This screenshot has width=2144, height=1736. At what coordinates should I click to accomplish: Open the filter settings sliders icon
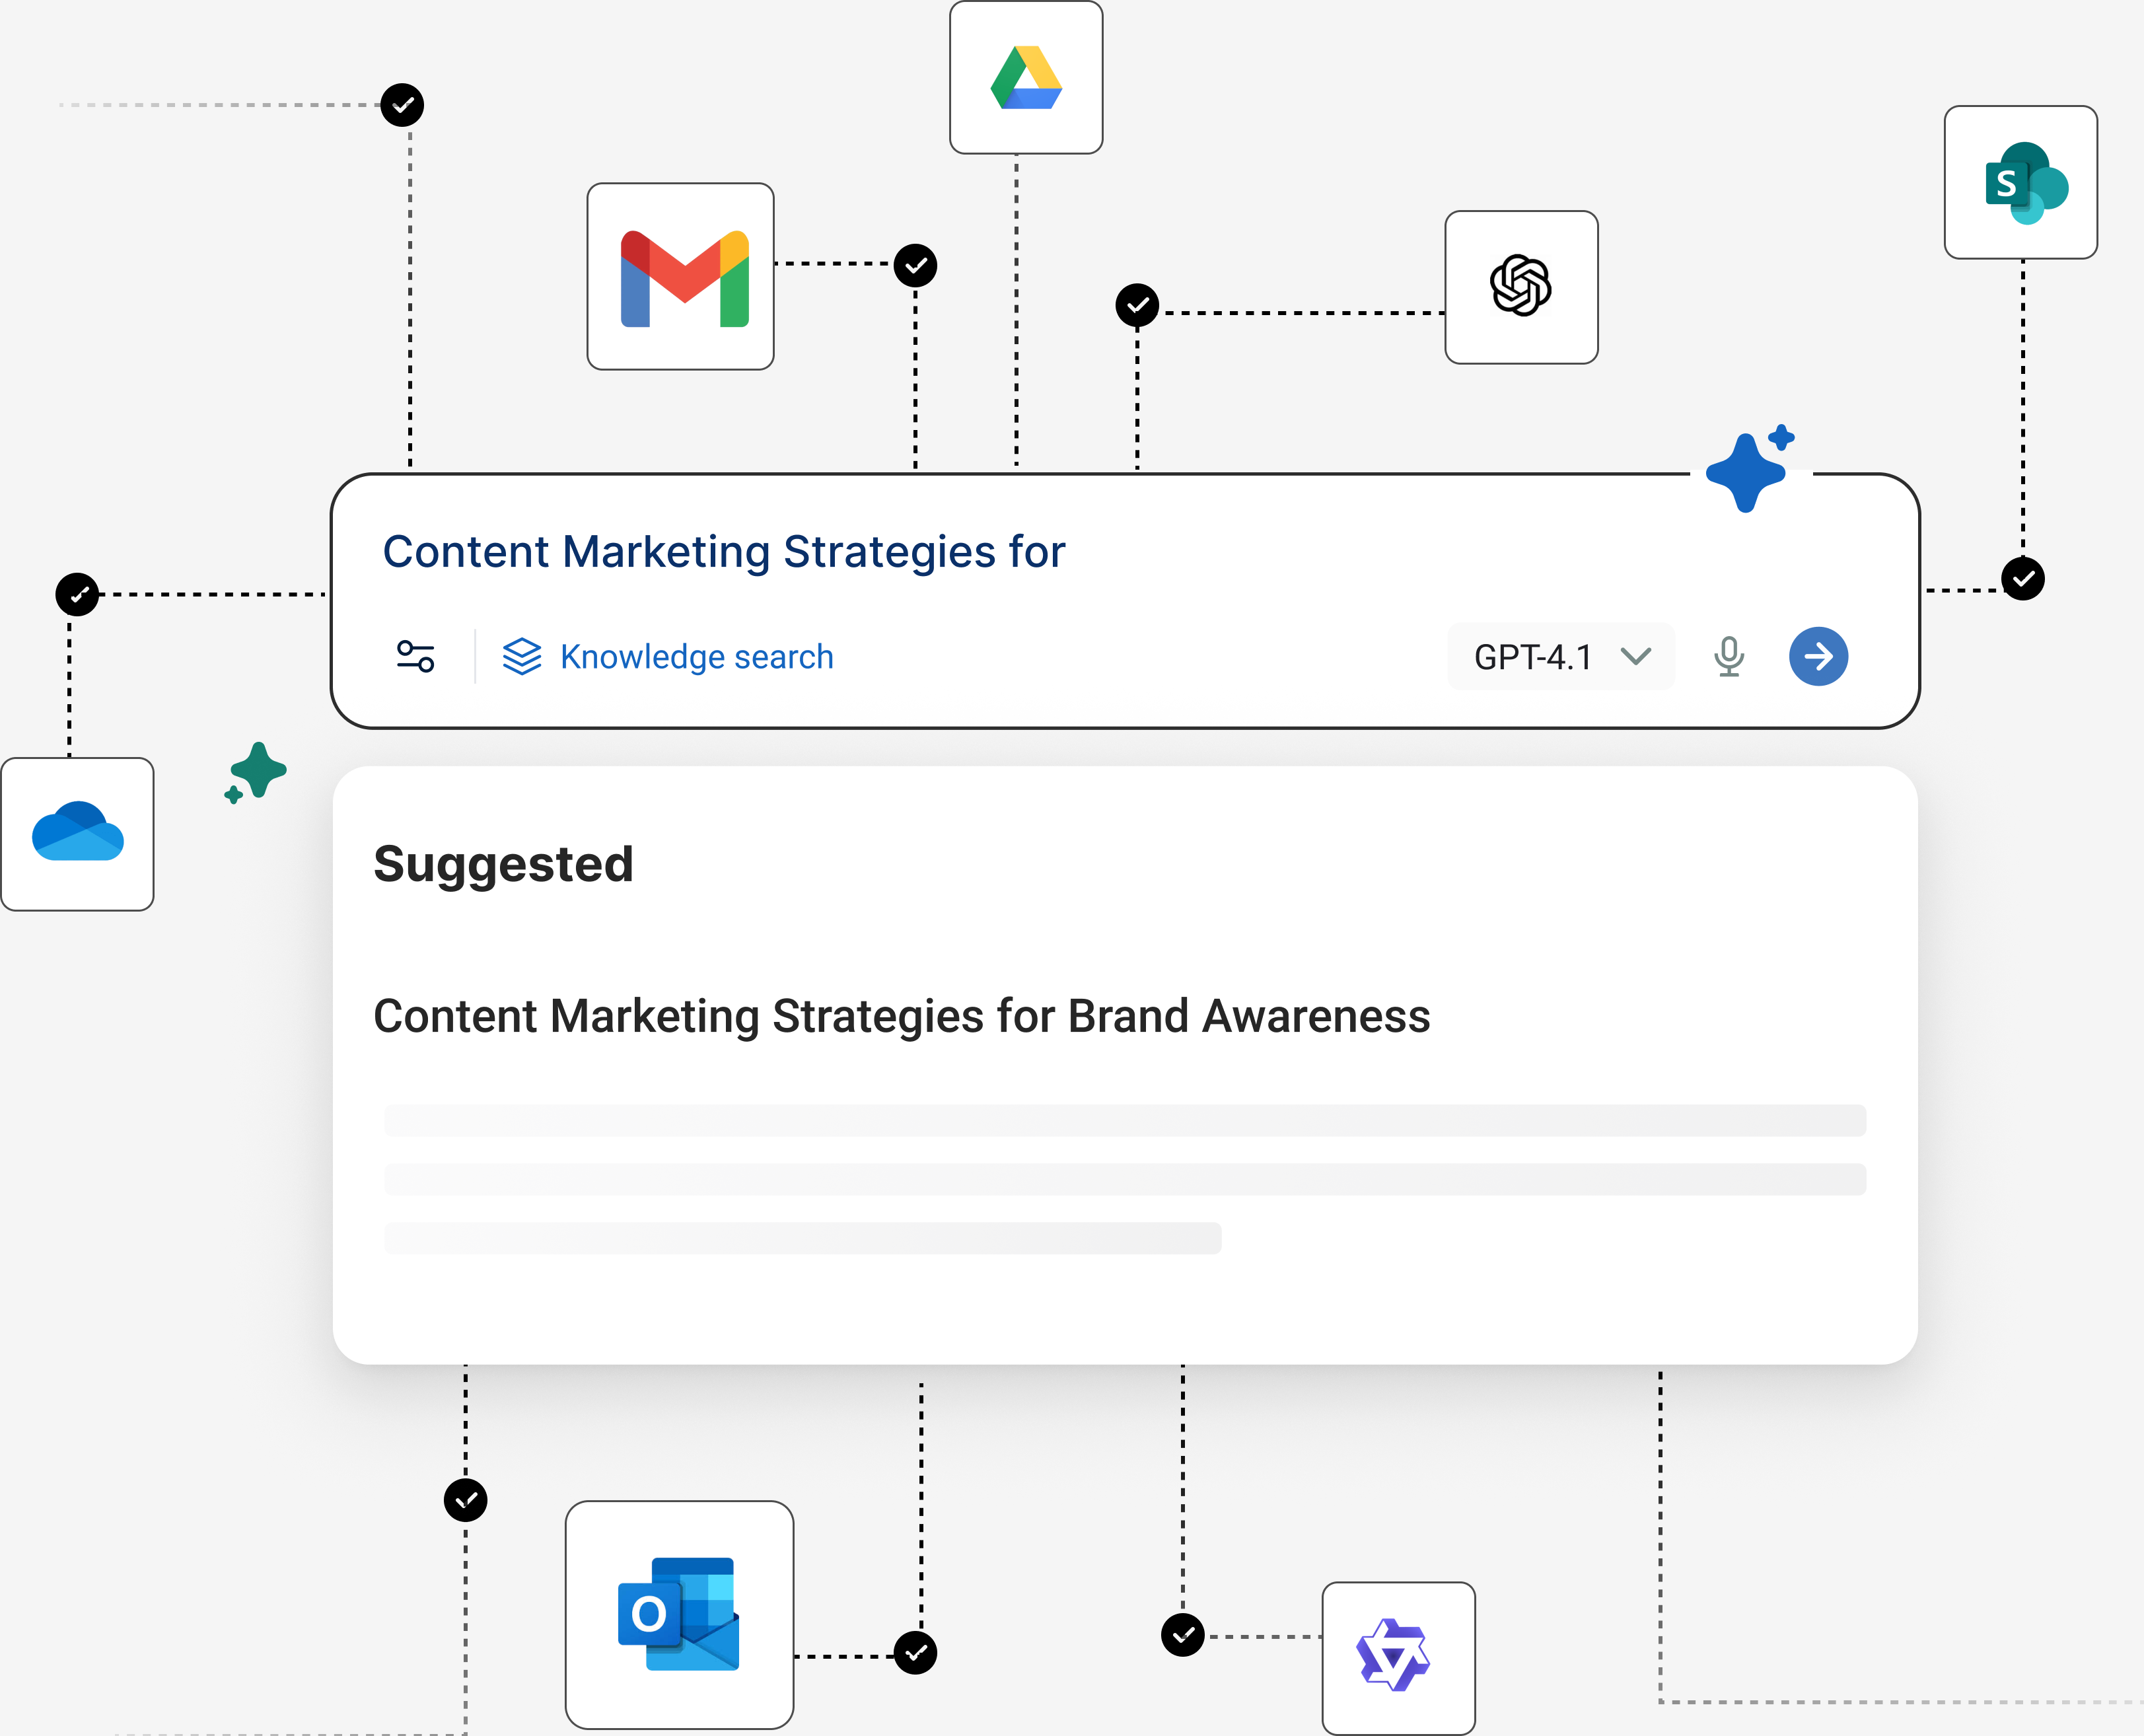click(415, 657)
